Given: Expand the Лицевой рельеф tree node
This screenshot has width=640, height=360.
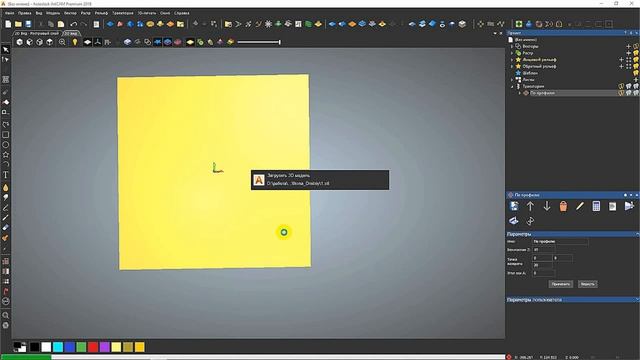Looking at the screenshot, I should [512, 60].
